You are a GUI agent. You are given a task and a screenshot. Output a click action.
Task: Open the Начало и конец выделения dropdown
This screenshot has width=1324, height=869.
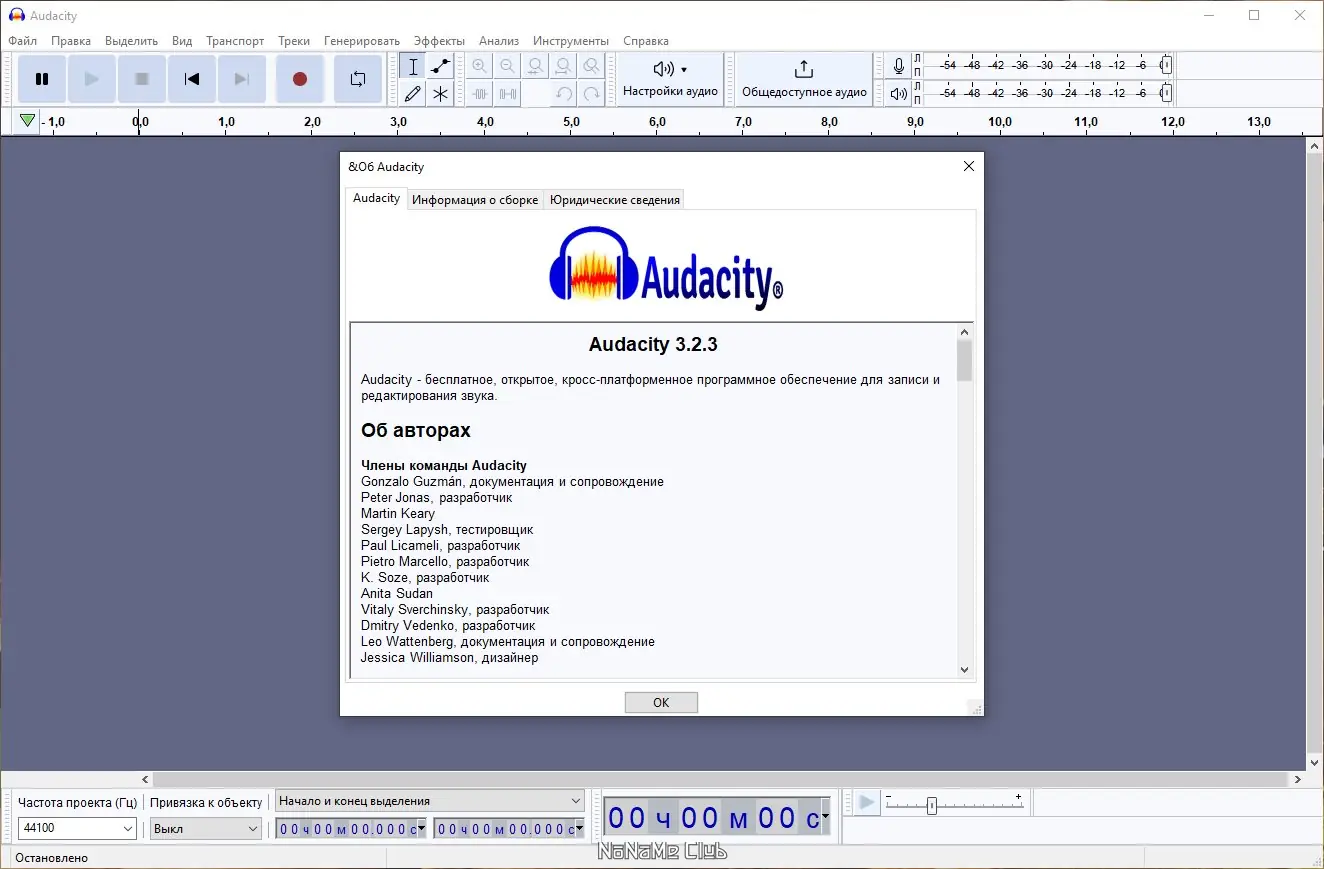[430, 801]
